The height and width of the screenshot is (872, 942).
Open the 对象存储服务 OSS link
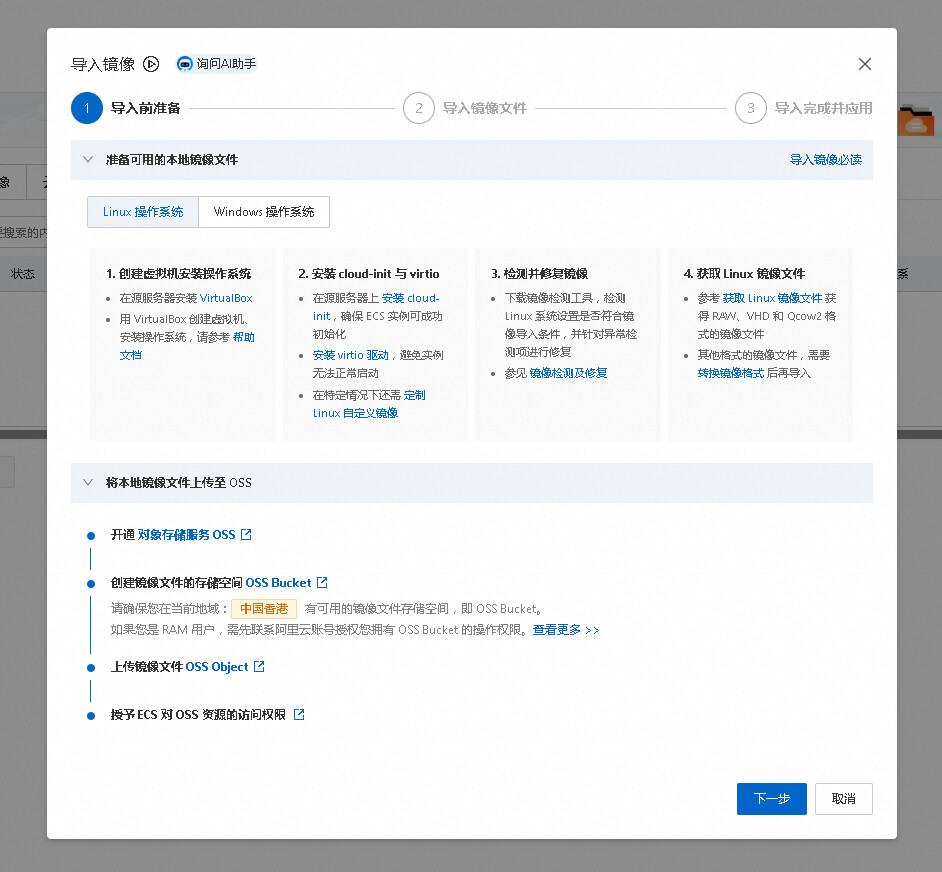click(186, 534)
